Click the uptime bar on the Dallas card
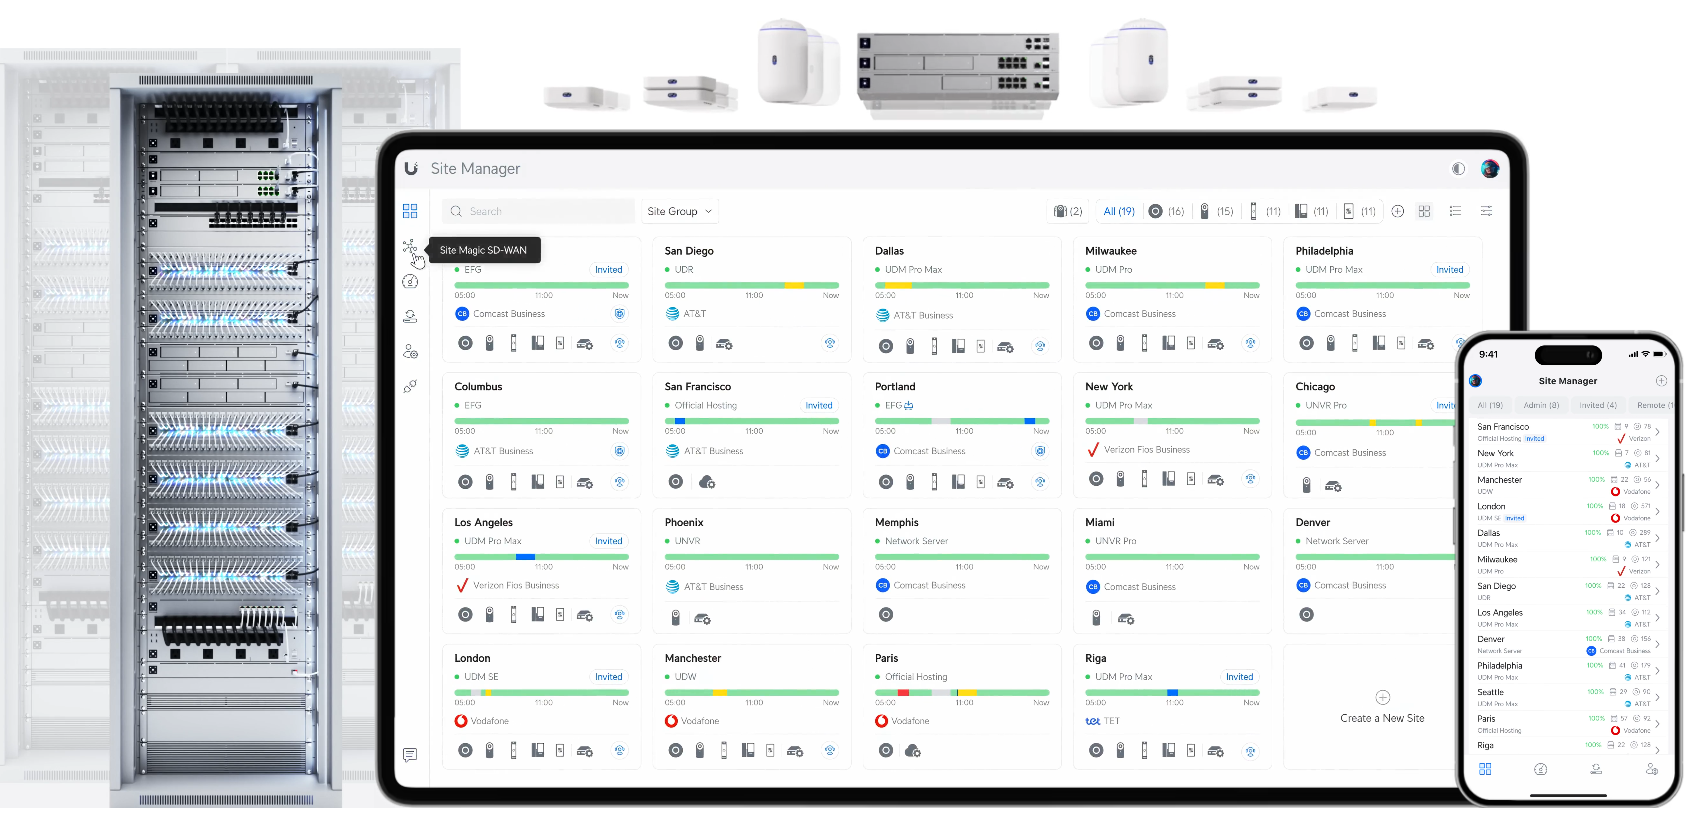Viewport: 1688px width, 826px height. [962, 285]
